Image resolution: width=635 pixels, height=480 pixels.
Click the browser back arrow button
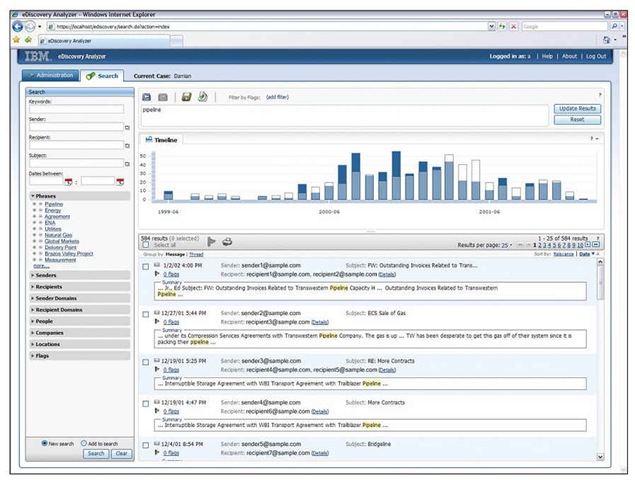point(17,26)
